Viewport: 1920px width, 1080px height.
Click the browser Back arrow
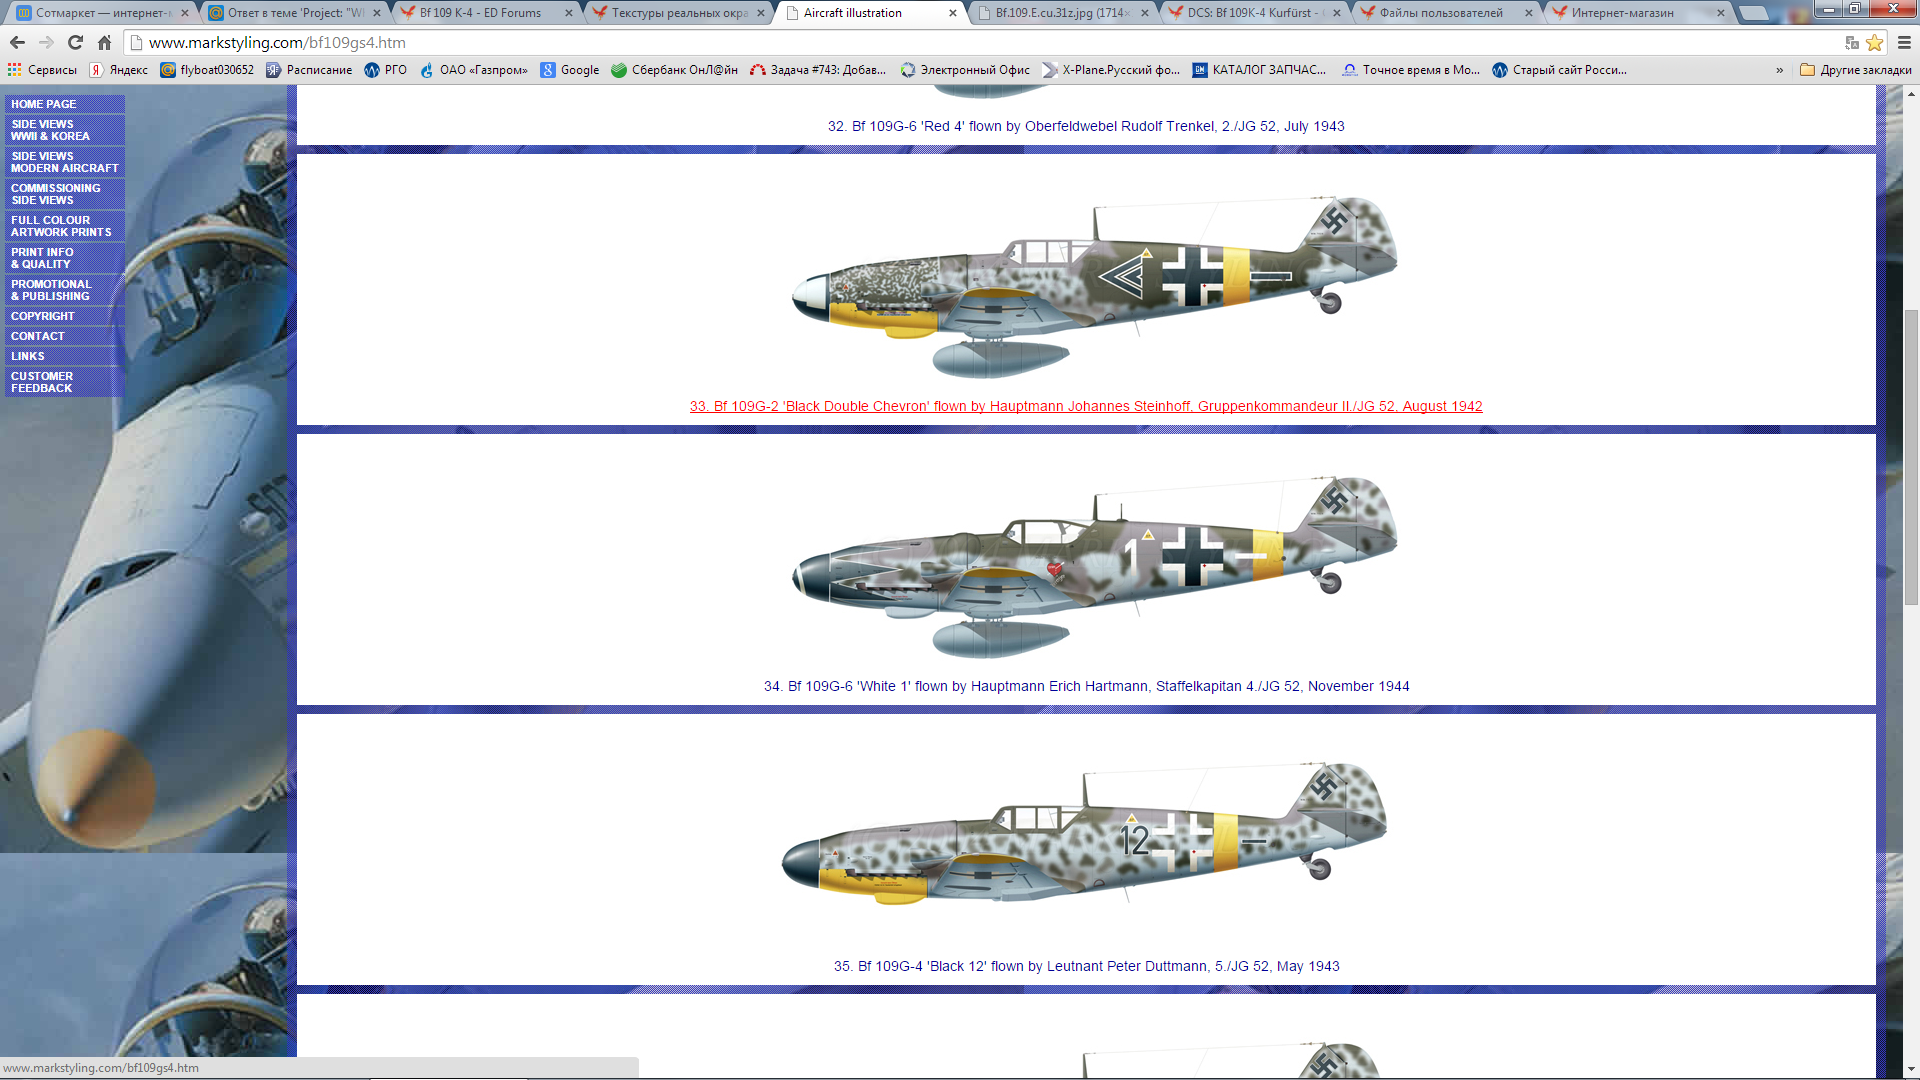pyautogui.click(x=17, y=43)
